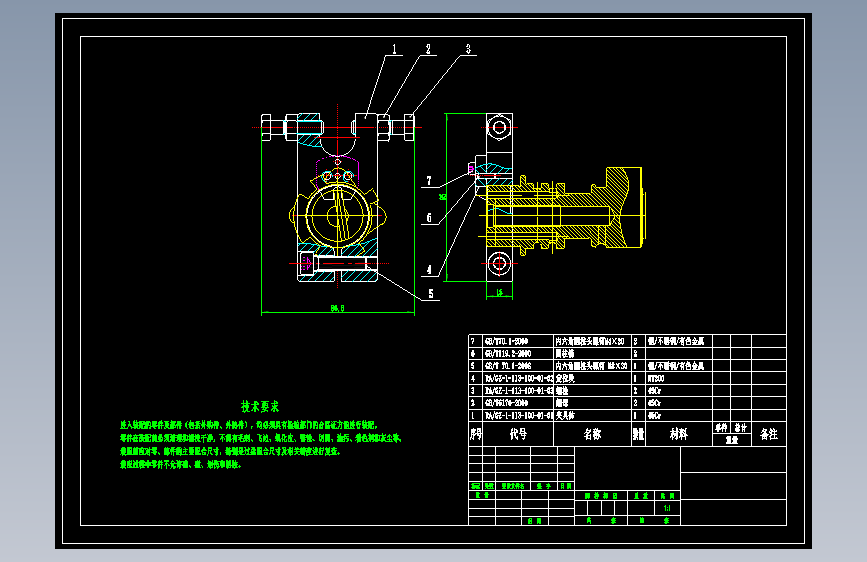
Task: Select the third line of technical requirement notes
Action: click(231, 451)
